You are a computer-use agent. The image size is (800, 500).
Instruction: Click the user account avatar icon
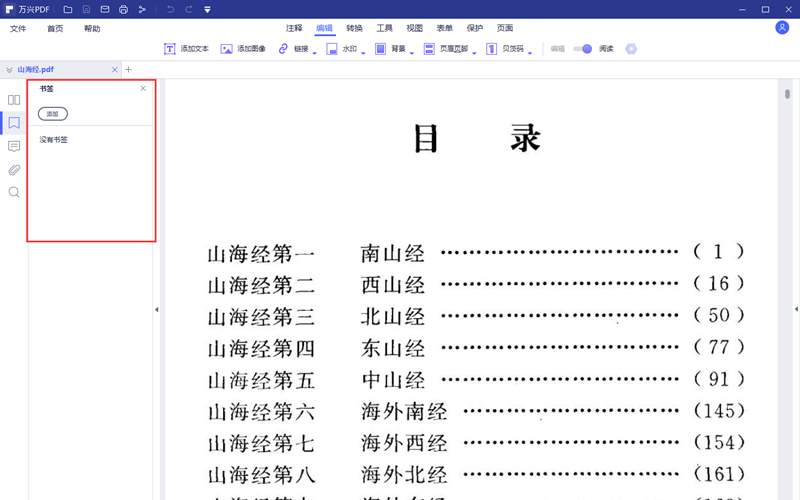coord(782,28)
